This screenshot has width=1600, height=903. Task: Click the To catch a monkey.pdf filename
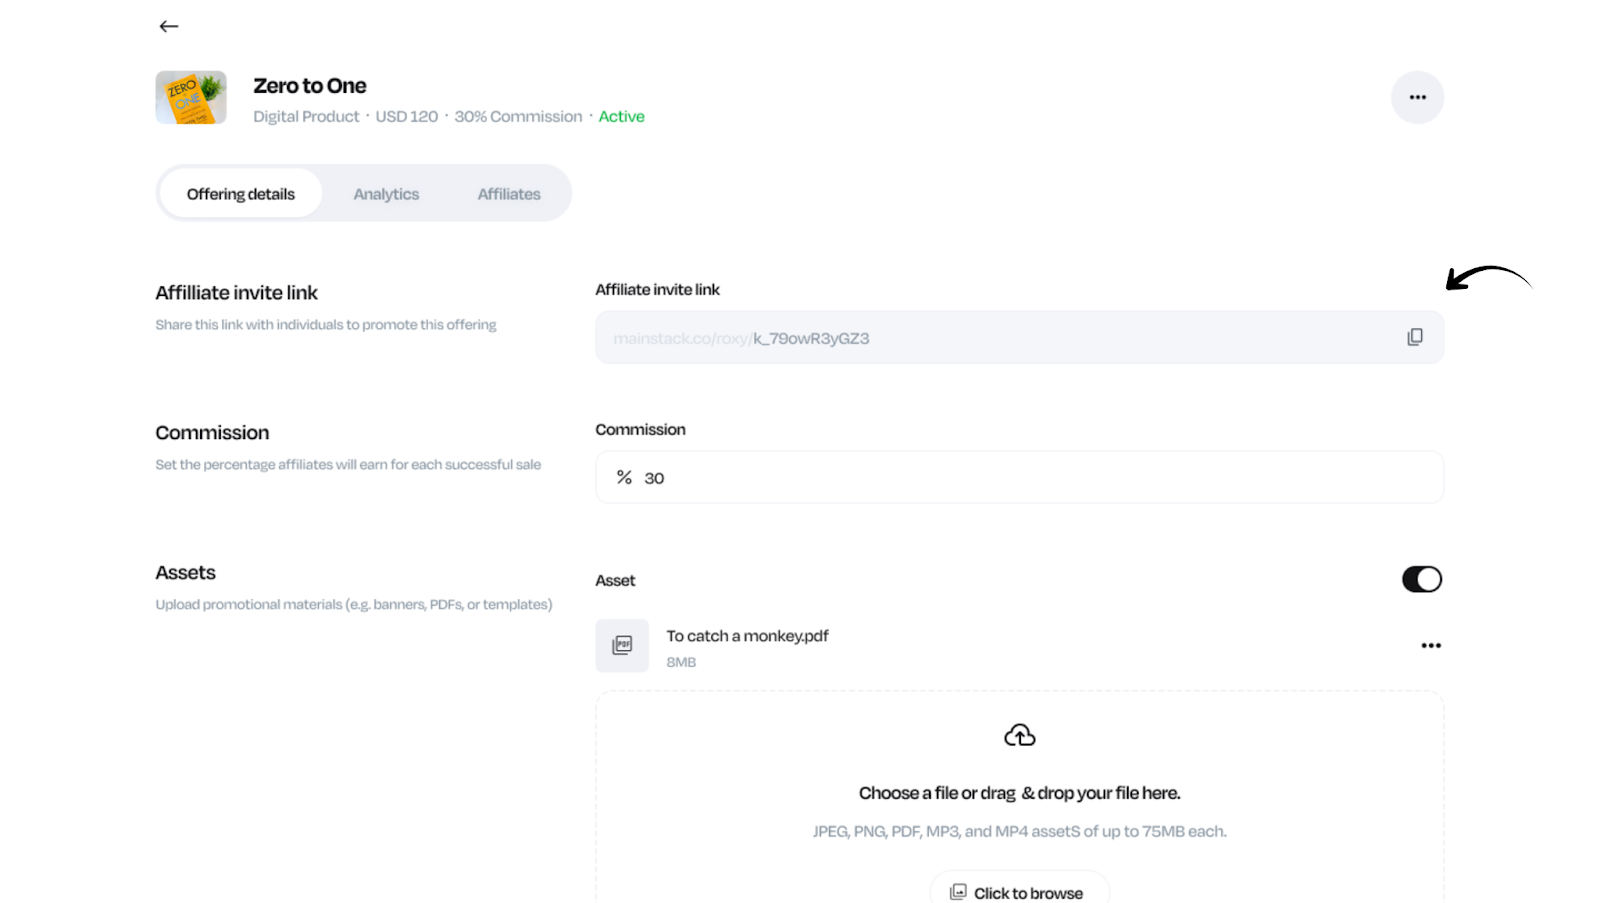tap(747, 636)
